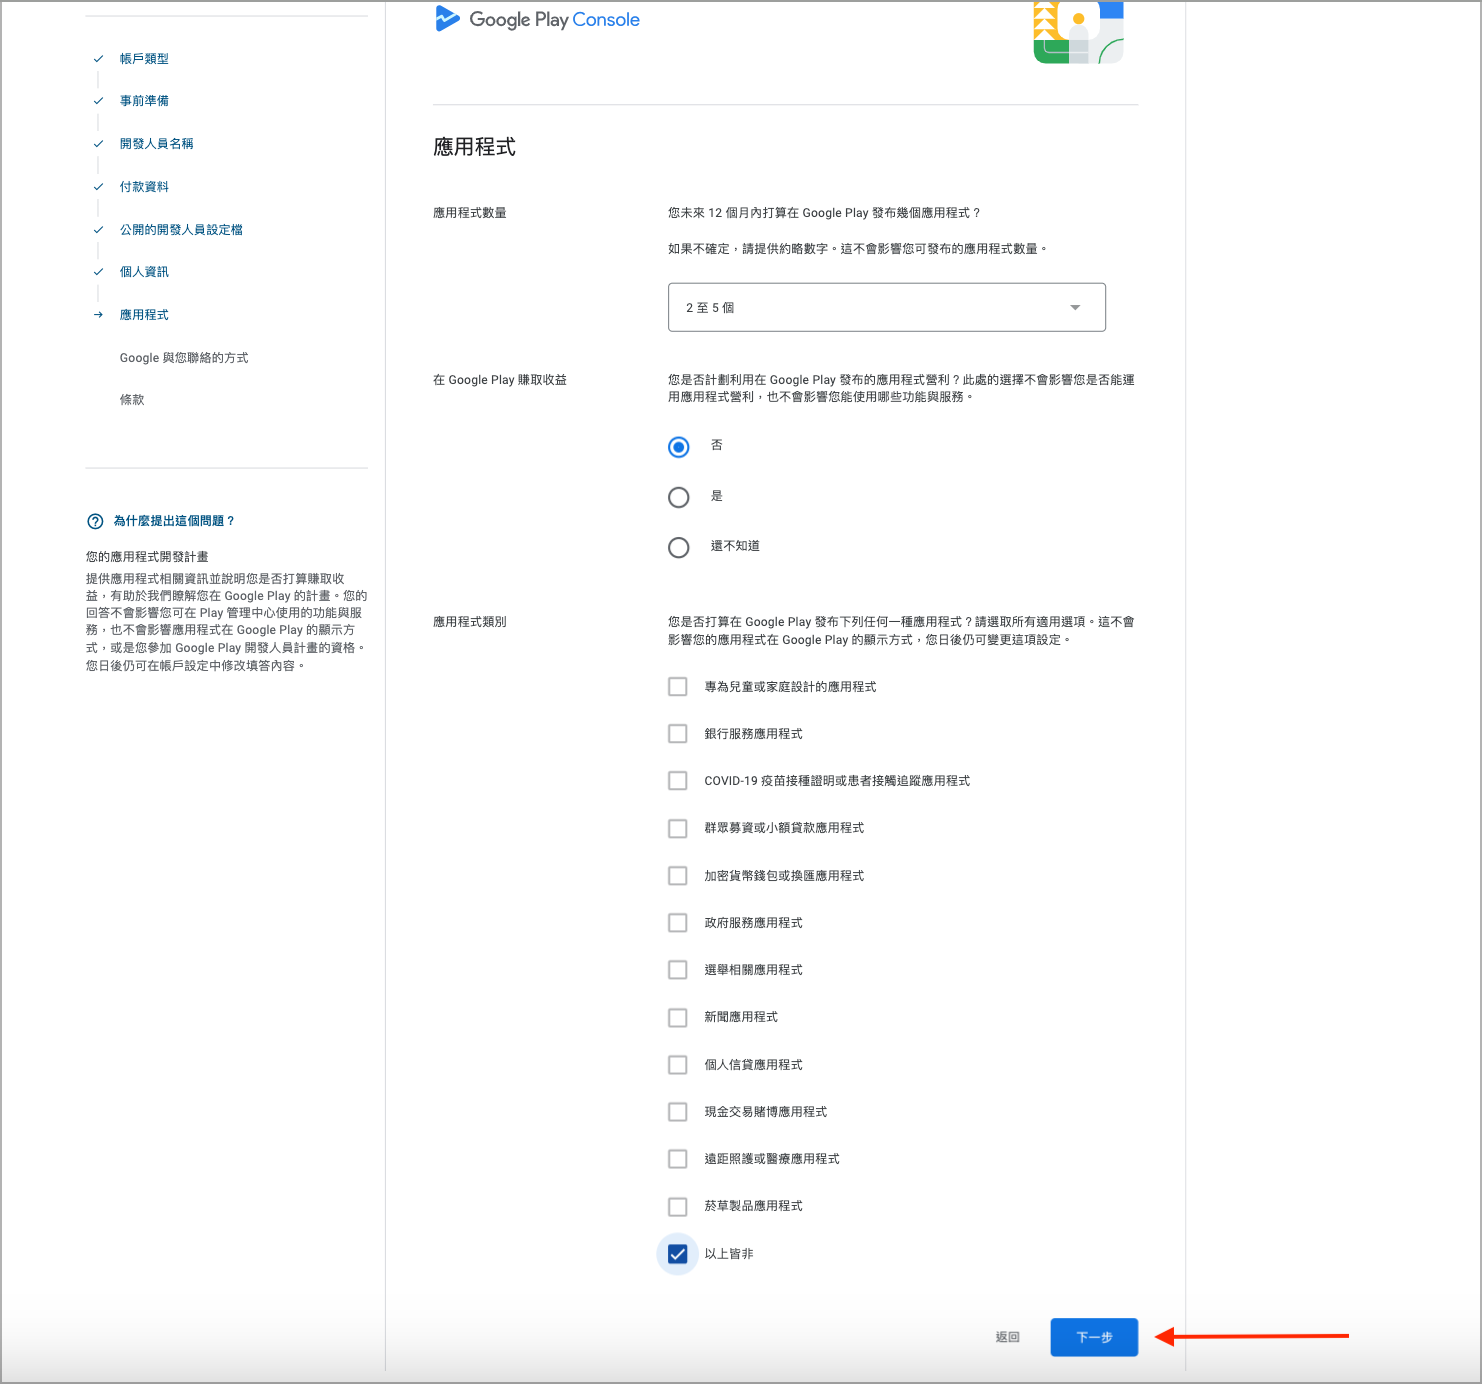This screenshot has width=1482, height=1384.
Task: Go to 付款資料 step in sidebar
Action: coord(144,187)
